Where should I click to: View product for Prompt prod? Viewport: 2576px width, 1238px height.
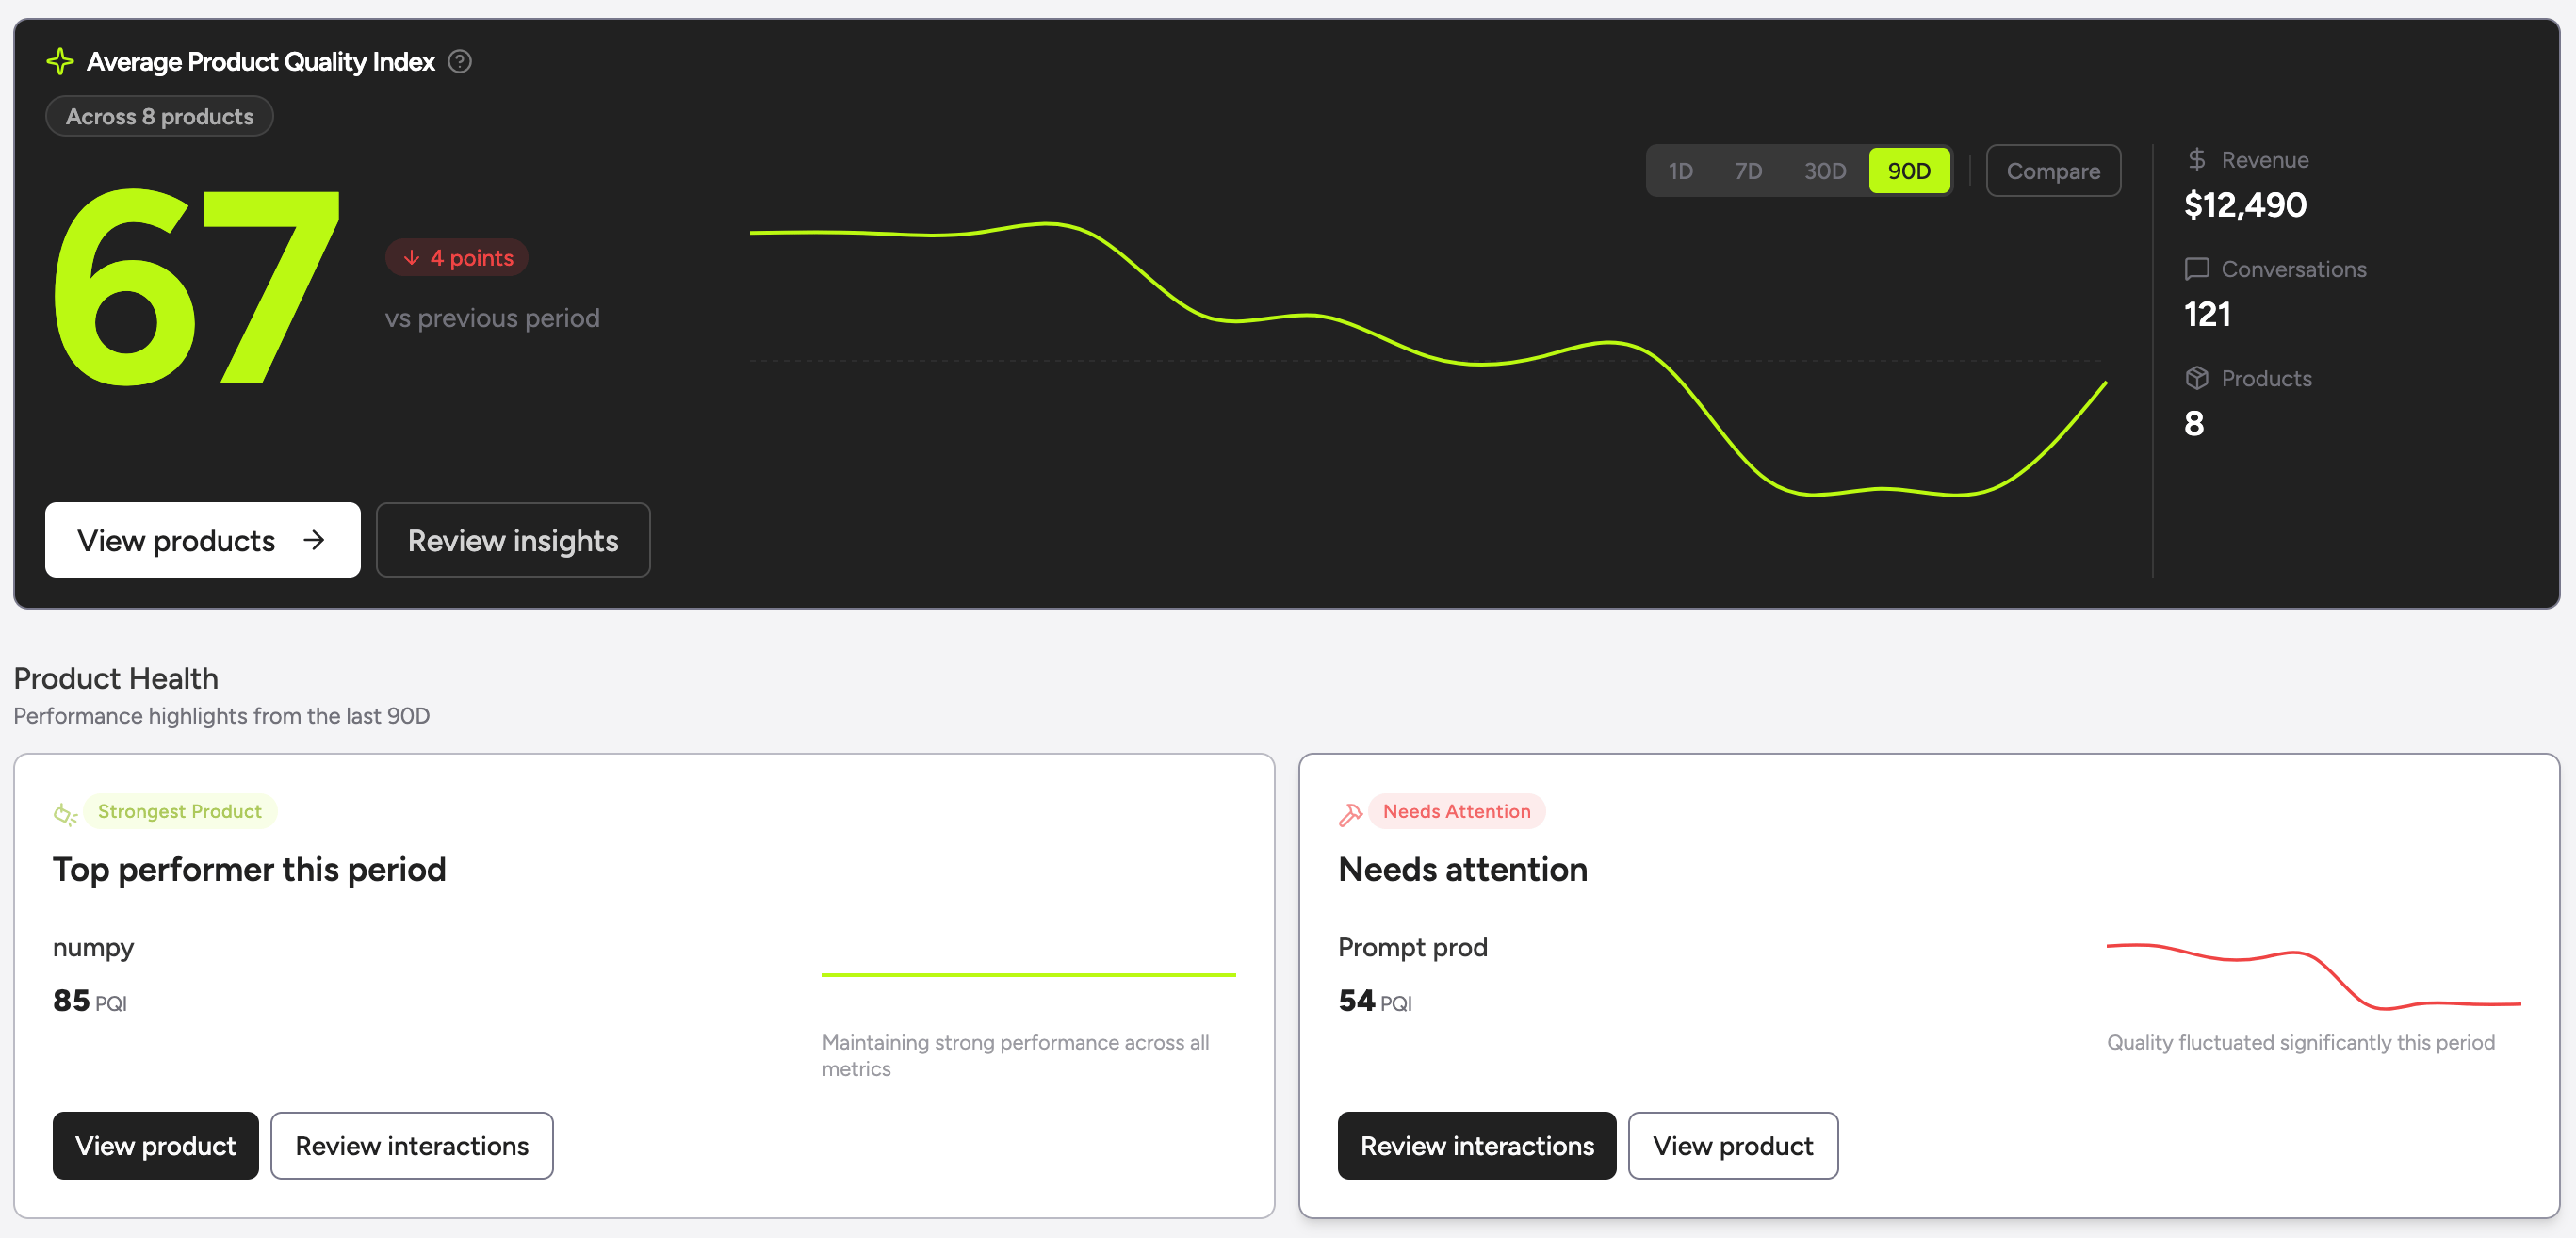click(1732, 1146)
